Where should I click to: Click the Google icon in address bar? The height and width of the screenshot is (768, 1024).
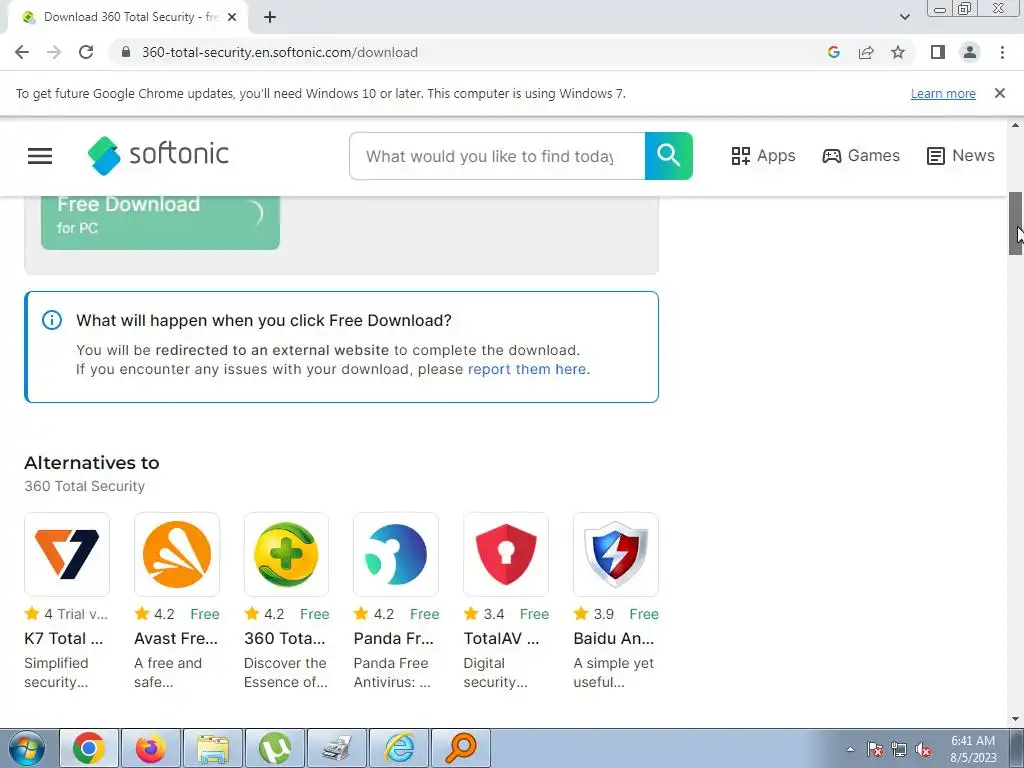coord(833,52)
